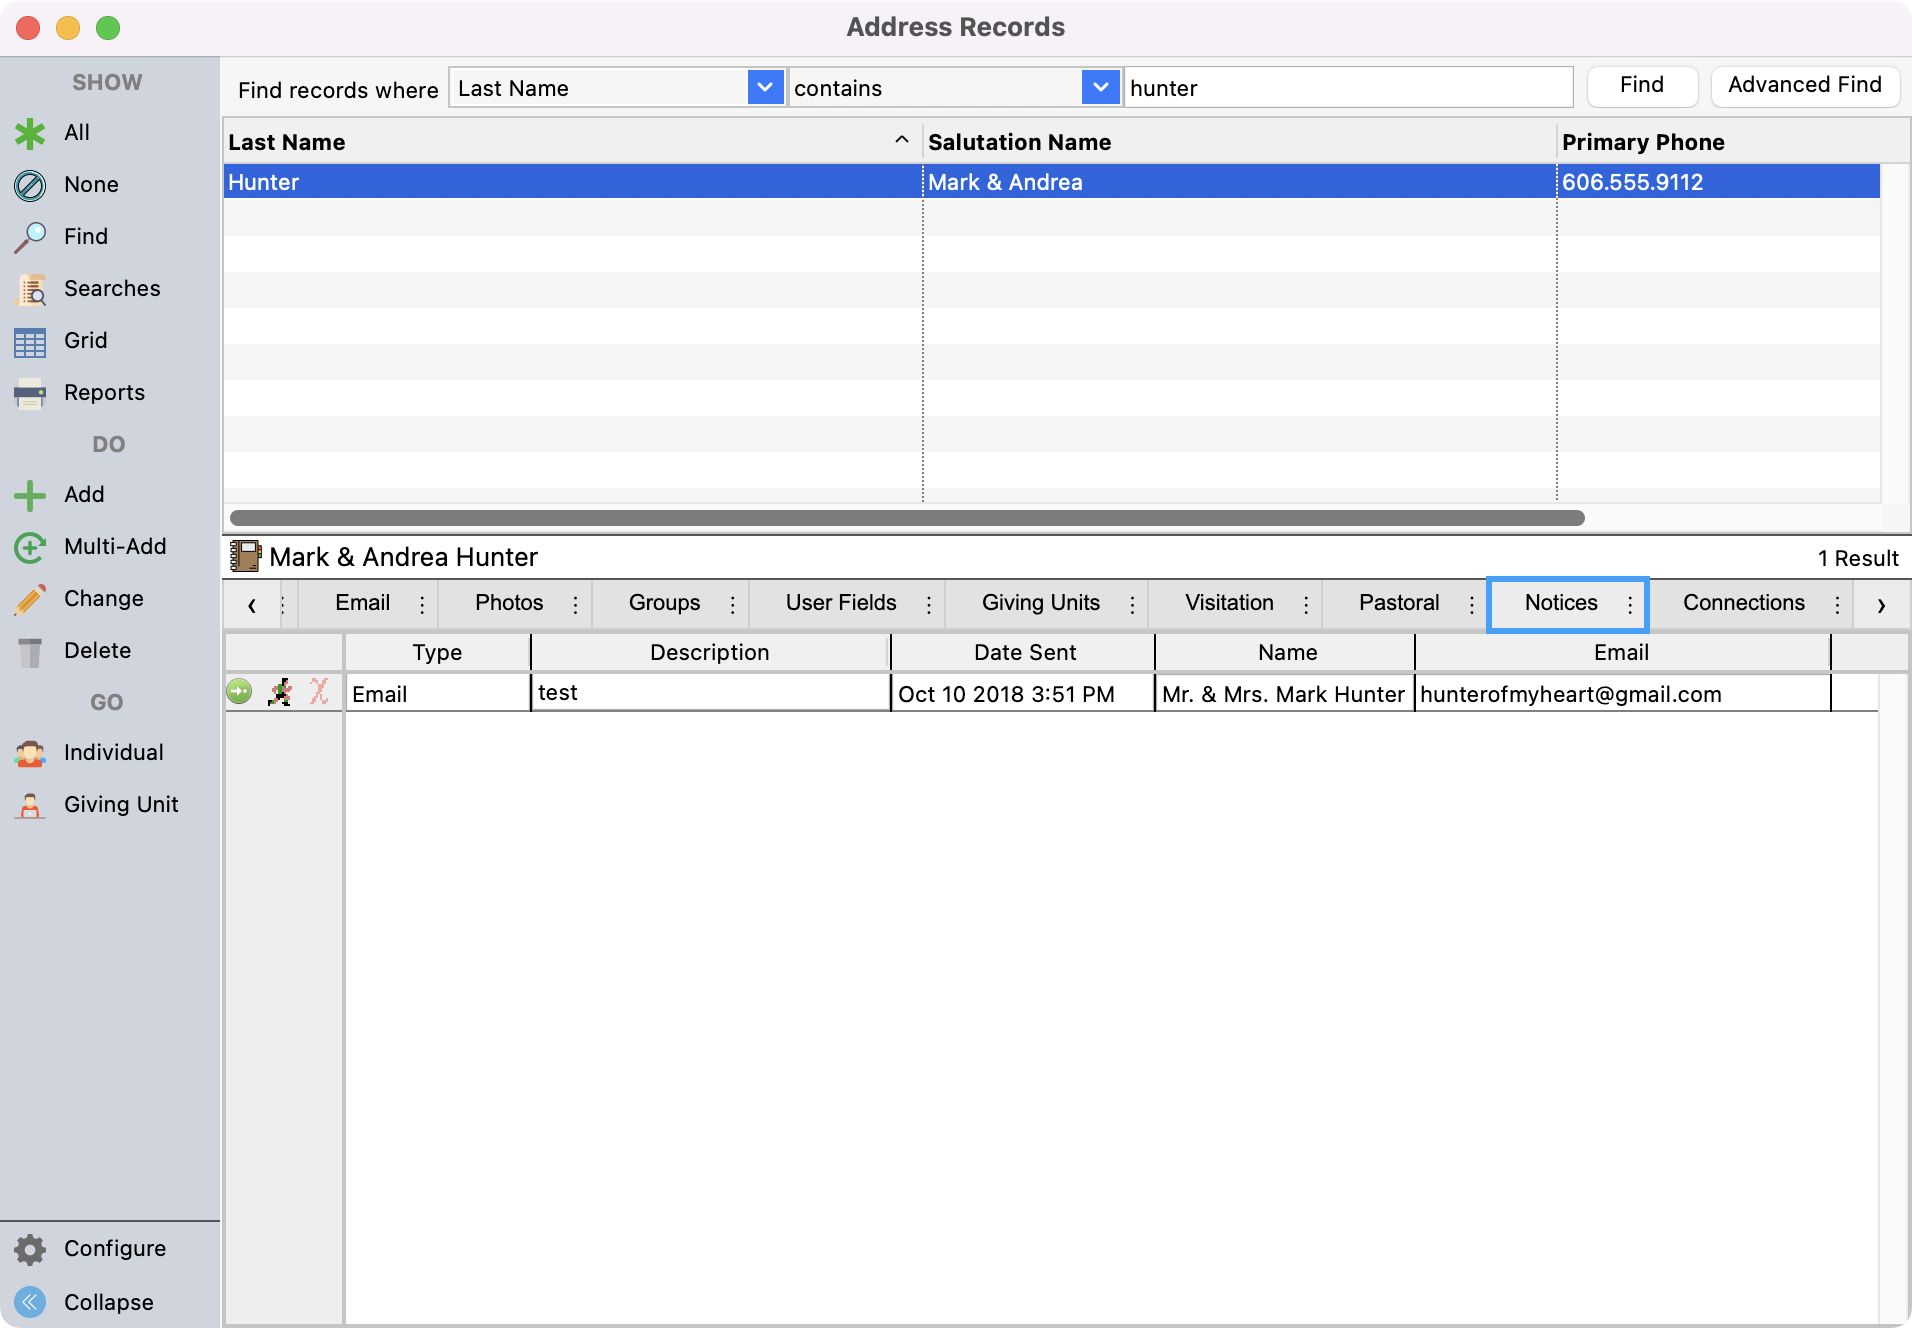This screenshot has height=1328, width=1912.
Task: Click the green go arrow on notice row
Action: point(239,691)
